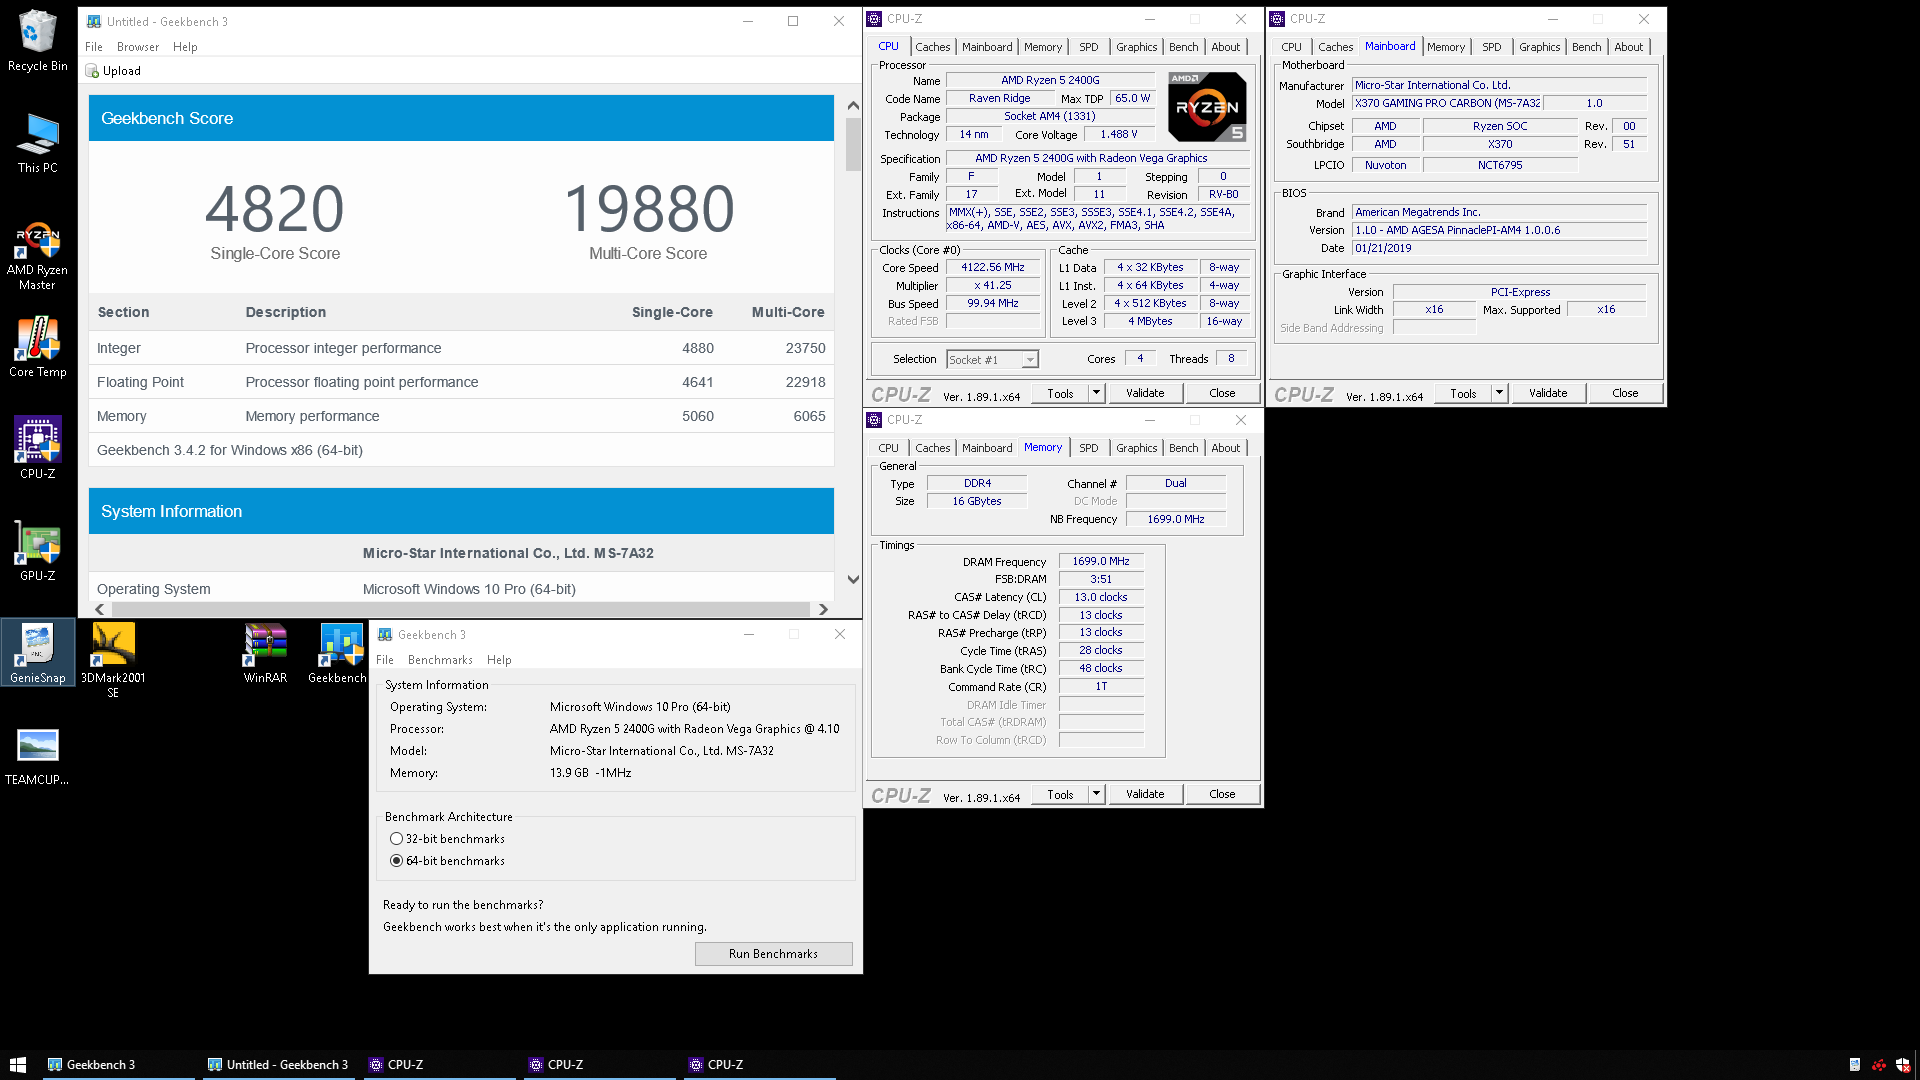Click the Mainboard CPU-Z window title icon
Image resolution: width=1920 pixels, height=1080 pixels.
click(x=1277, y=19)
